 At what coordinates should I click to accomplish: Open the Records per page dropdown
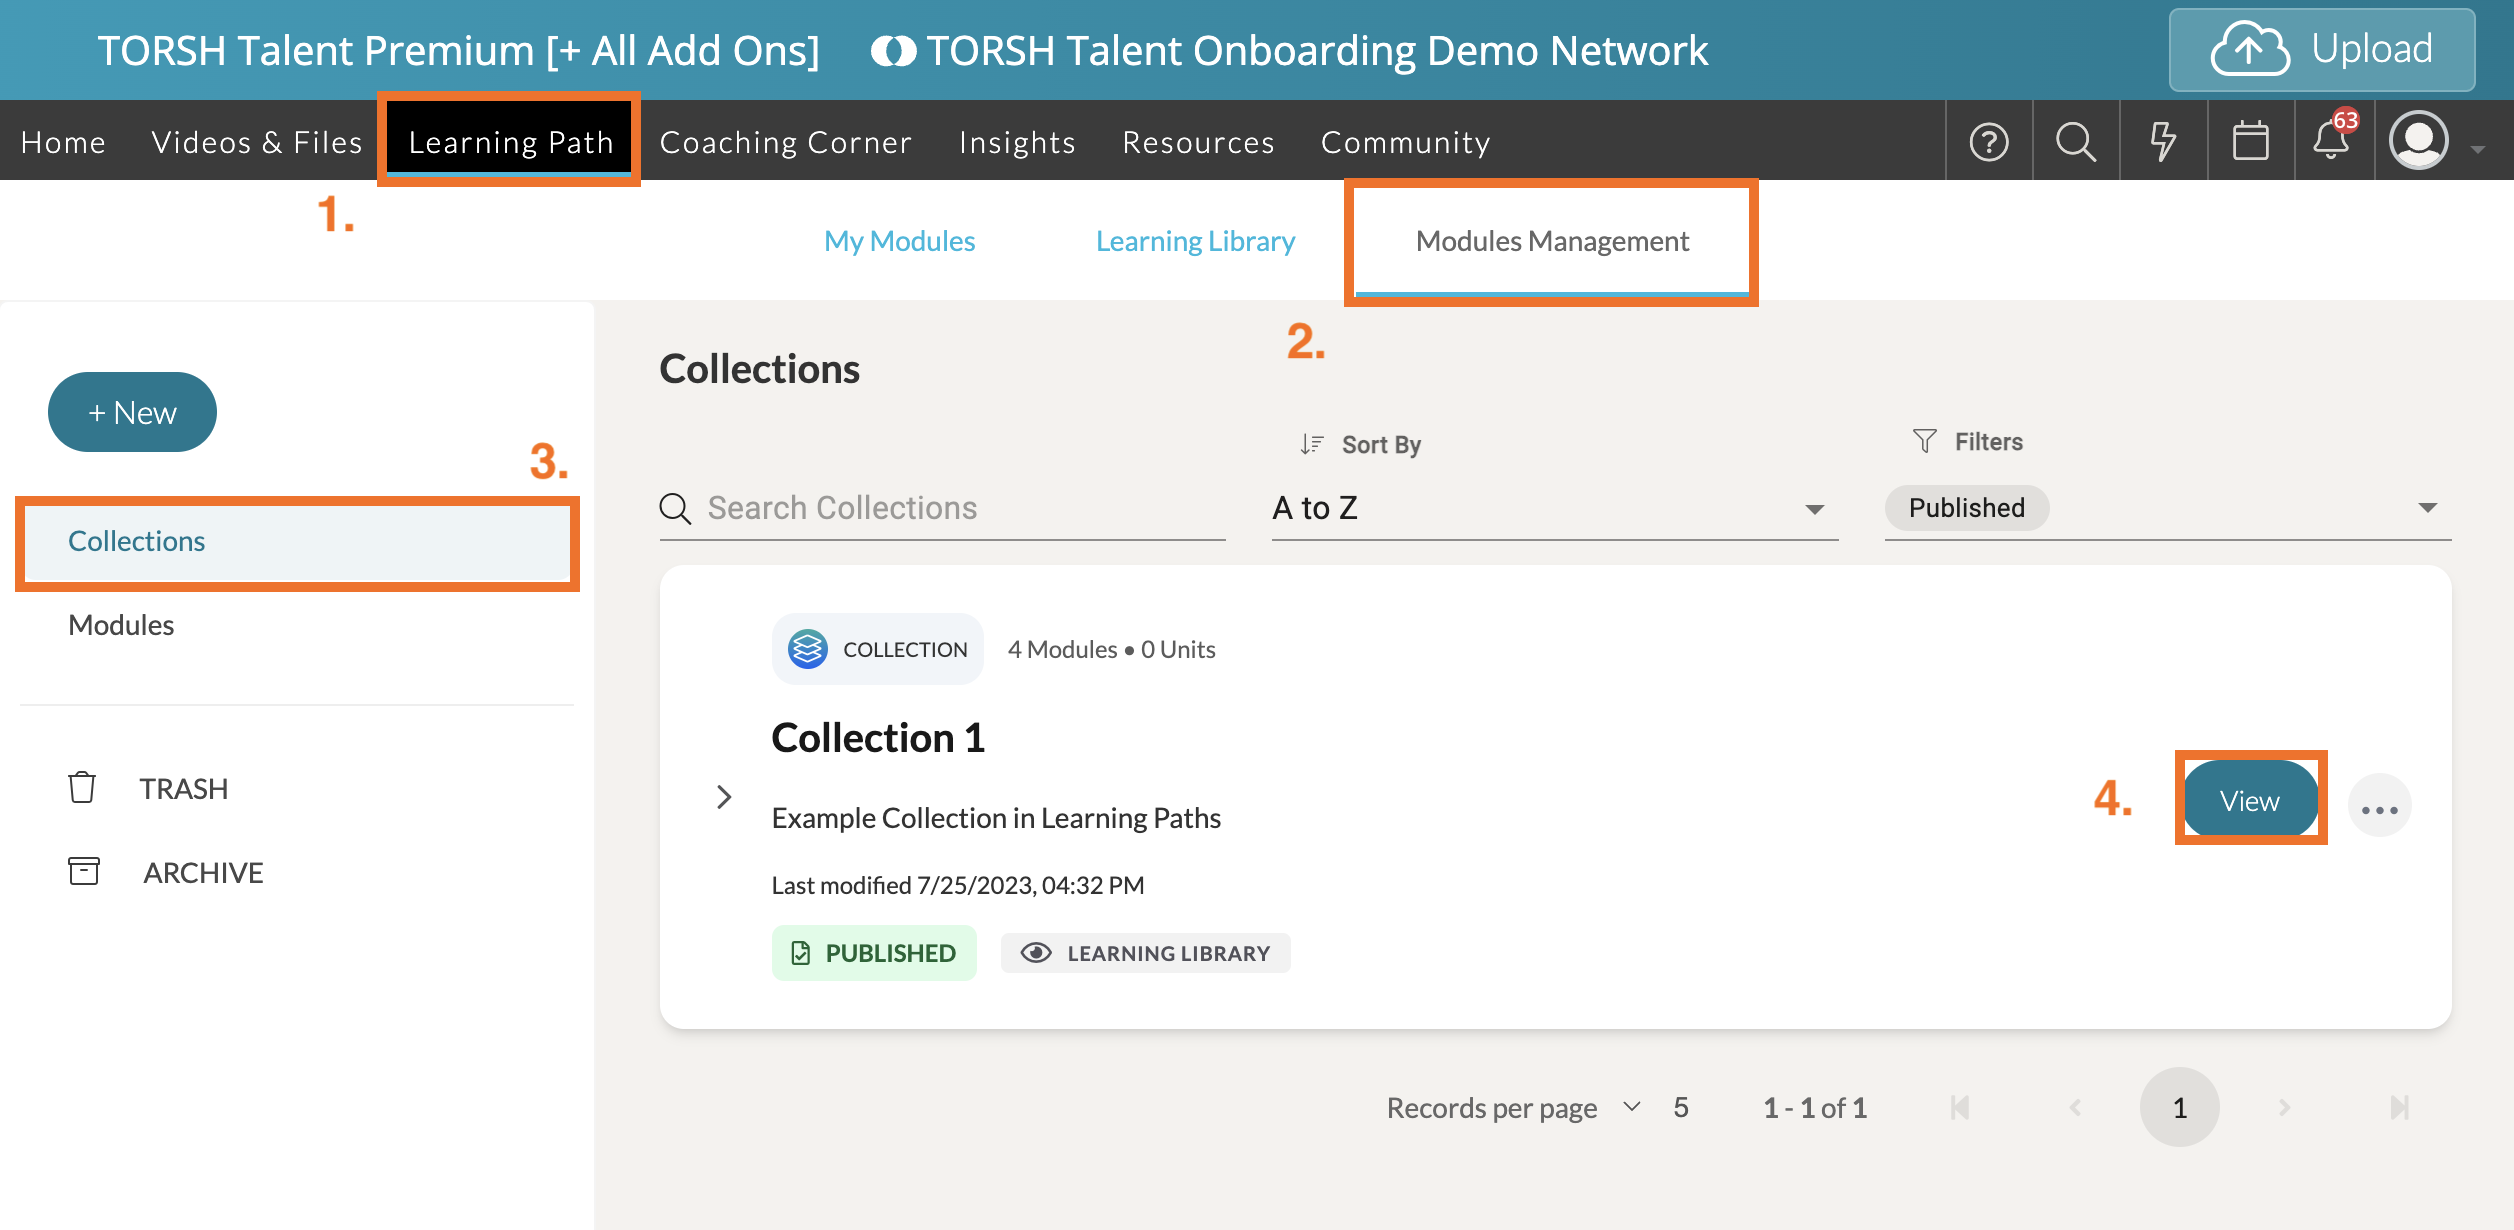pos(1632,1106)
